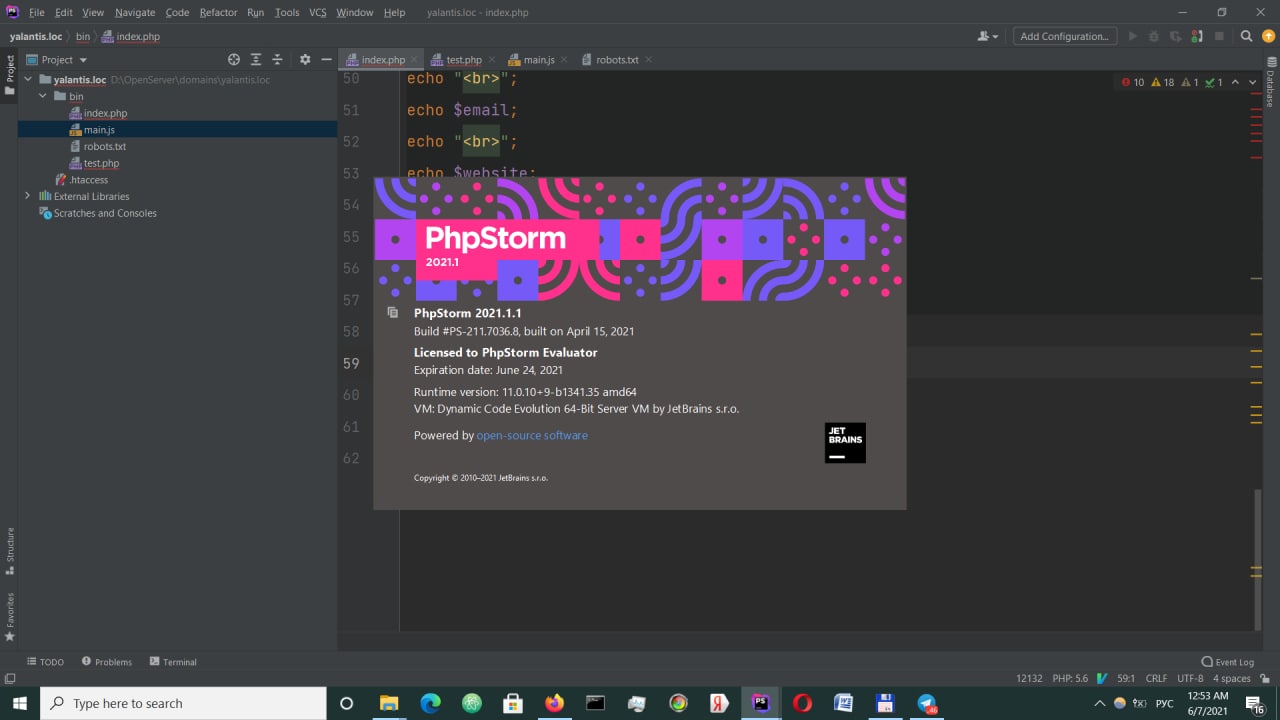Screen dimensions: 1280x720
Task: Open the Code With Me user dropdown
Action: coord(988,36)
